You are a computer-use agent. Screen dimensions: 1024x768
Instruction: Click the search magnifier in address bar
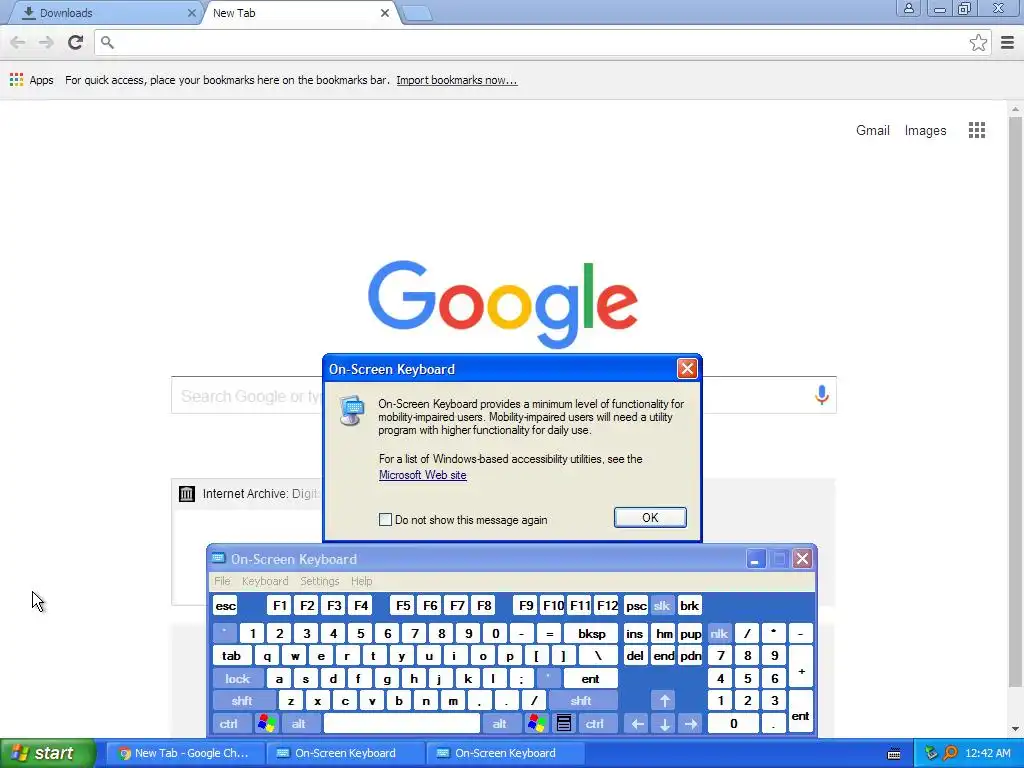[x=107, y=43]
